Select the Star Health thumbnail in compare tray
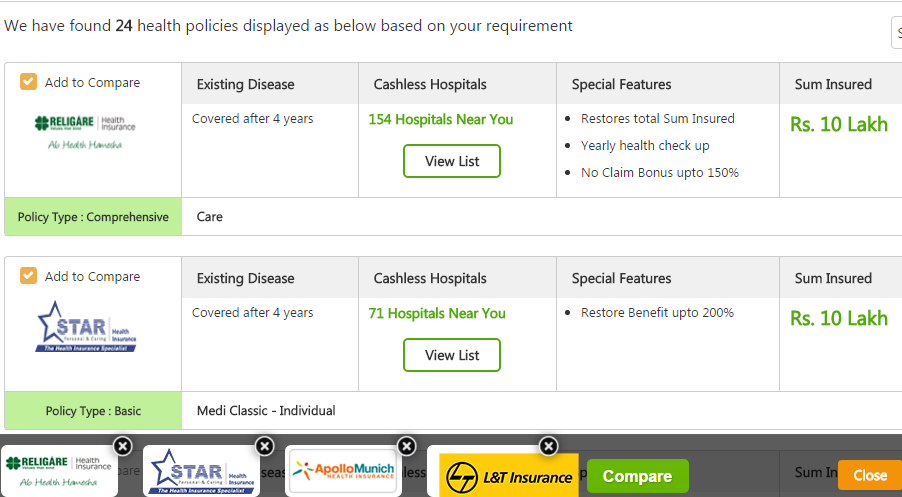 [x=201, y=471]
